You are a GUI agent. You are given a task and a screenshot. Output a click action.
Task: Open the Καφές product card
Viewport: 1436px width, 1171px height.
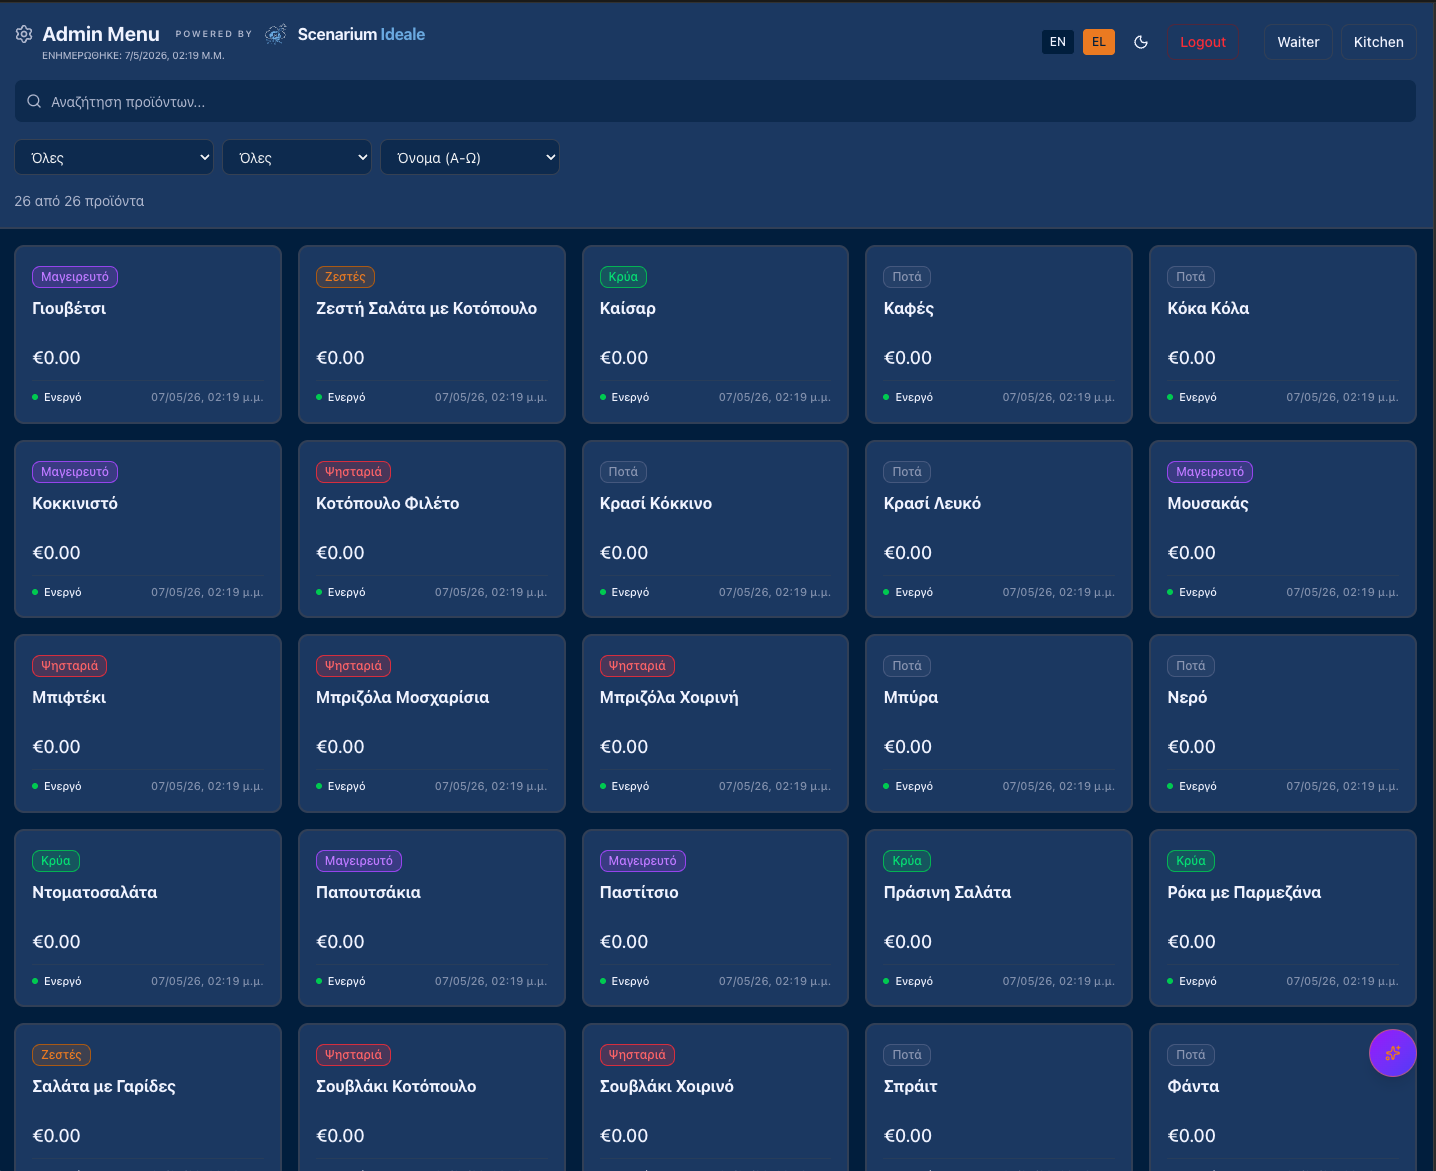(x=999, y=334)
